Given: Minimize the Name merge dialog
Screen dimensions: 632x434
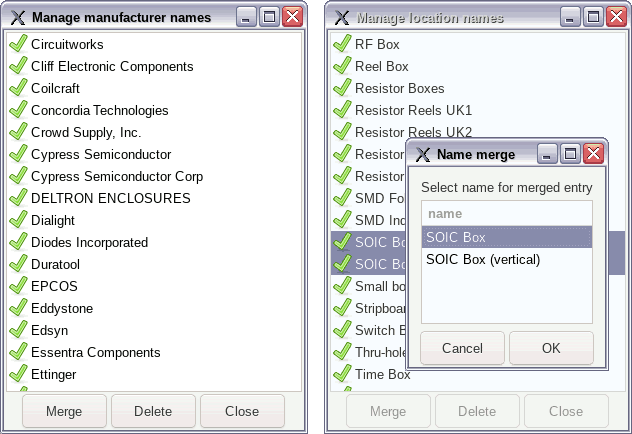Looking at the screenshot, I should [547, 154].
